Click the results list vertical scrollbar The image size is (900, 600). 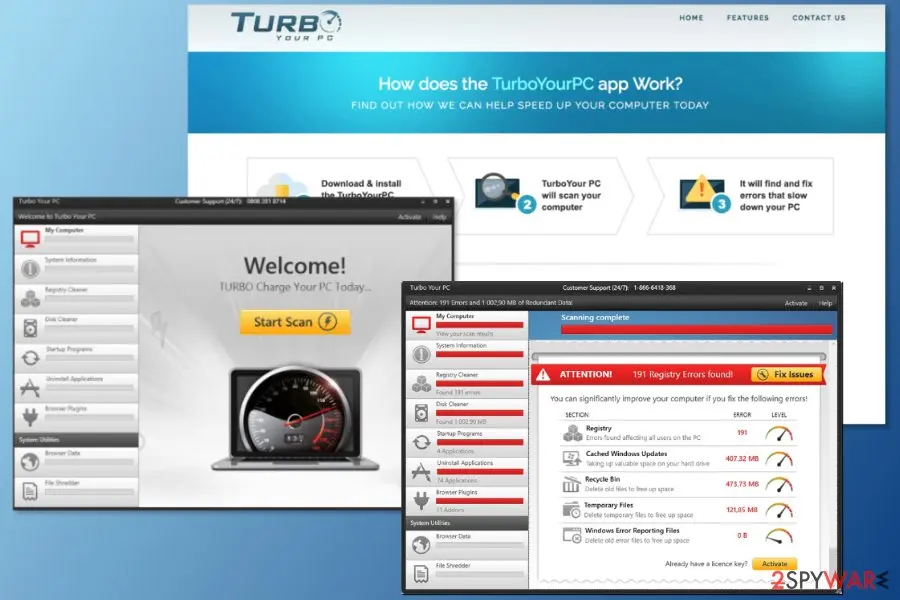click(x=832, y=464)
